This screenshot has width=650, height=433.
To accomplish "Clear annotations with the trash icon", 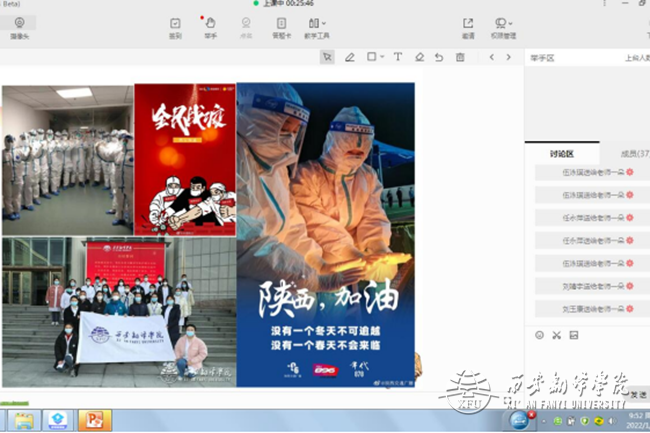I will (460, 57).
